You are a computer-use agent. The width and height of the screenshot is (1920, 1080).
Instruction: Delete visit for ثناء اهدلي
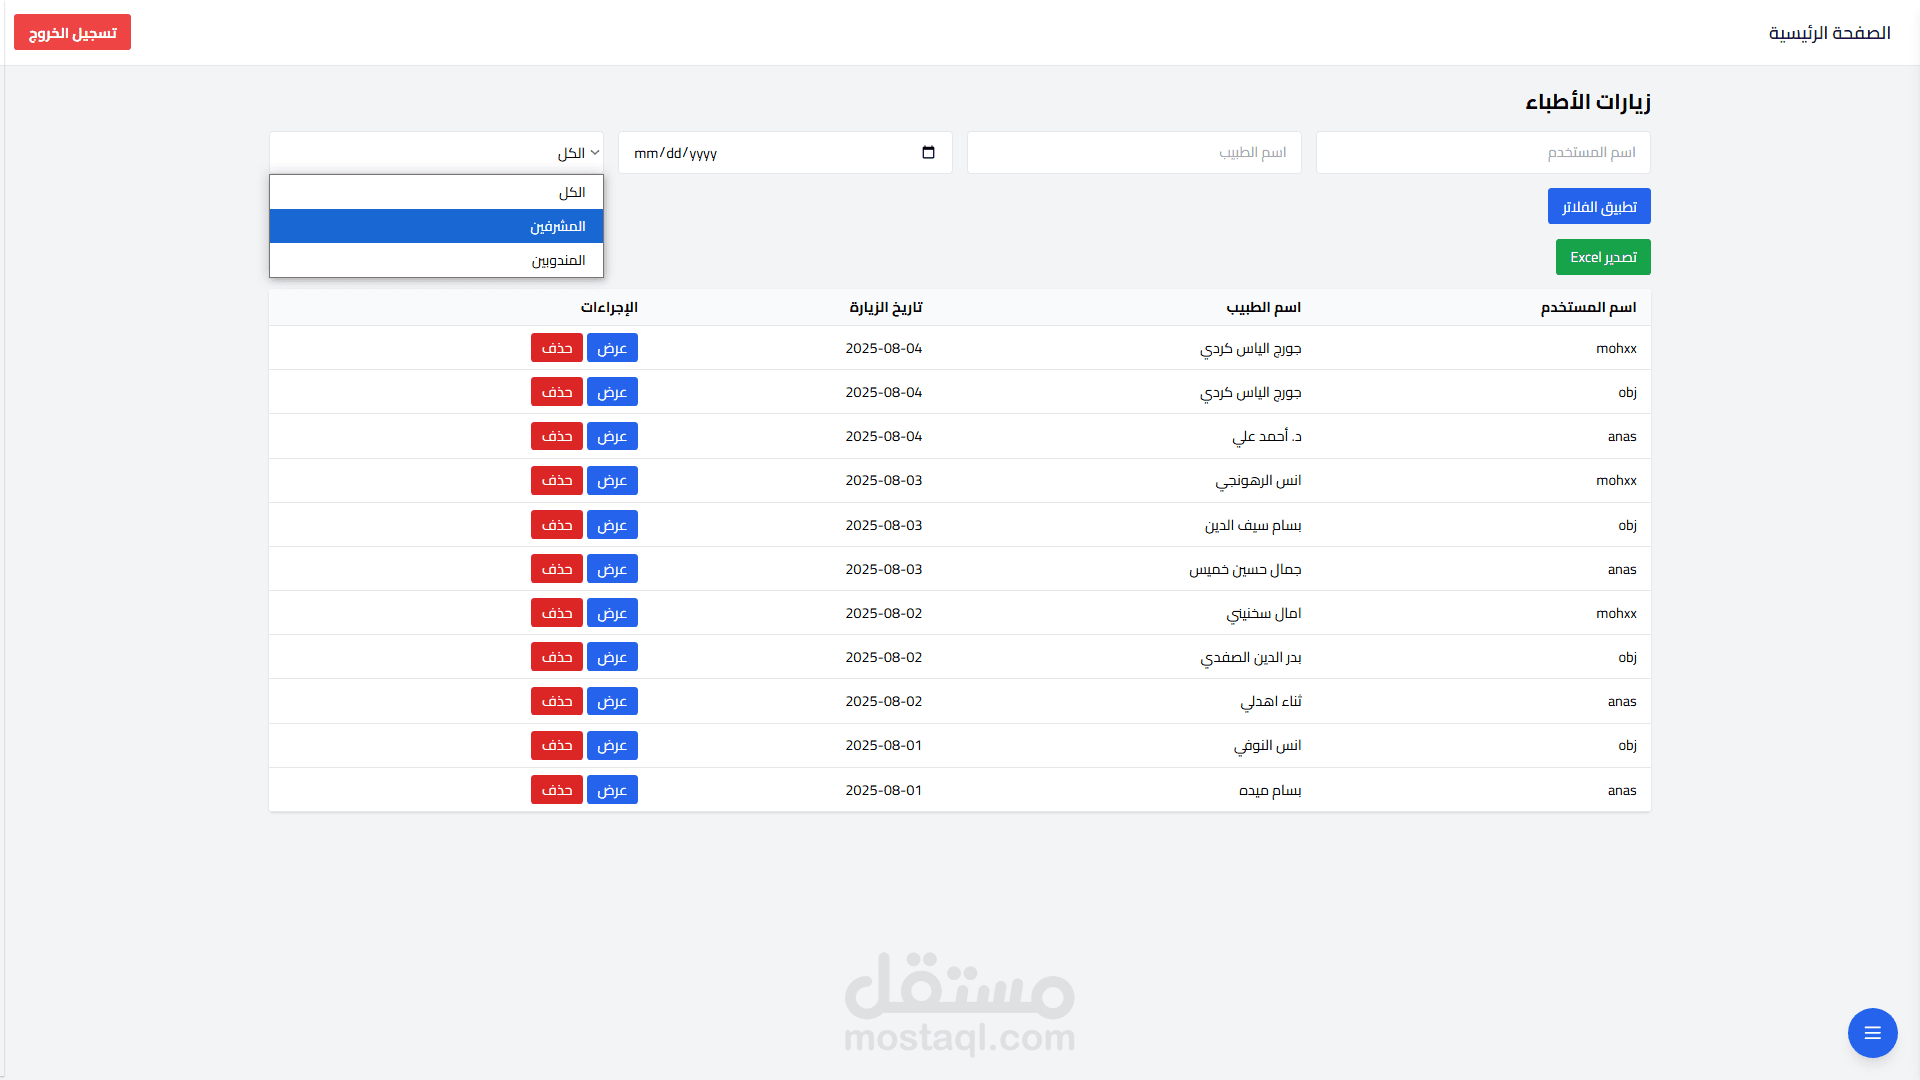(557, 701)
